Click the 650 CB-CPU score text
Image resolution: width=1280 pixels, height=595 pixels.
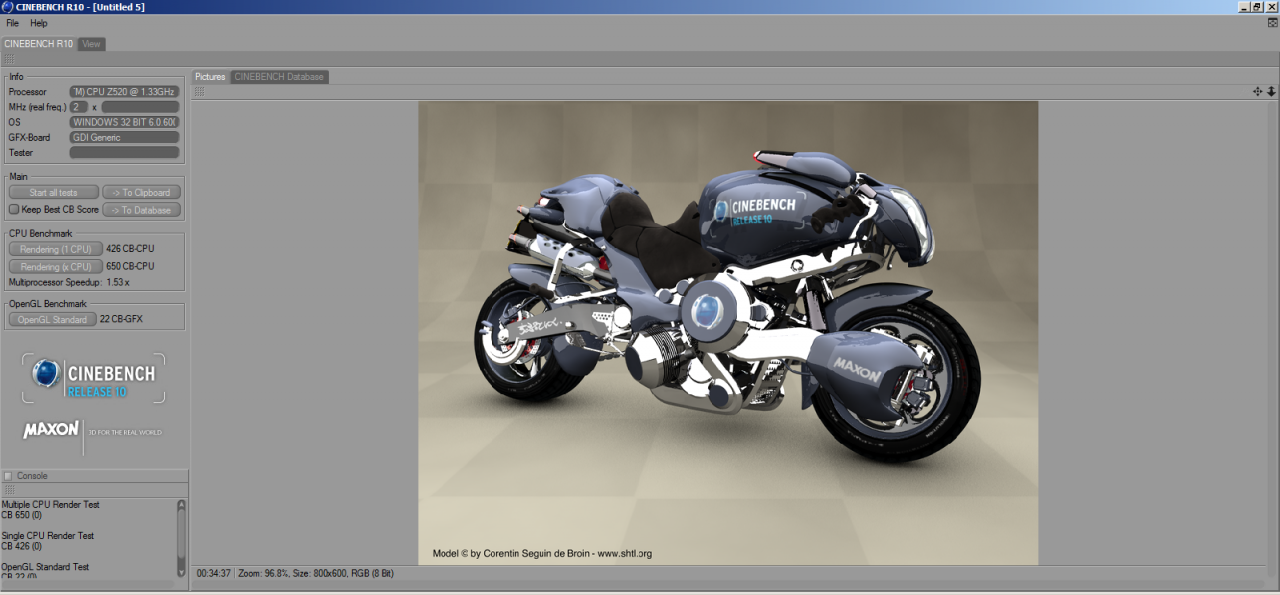point(130,267)
